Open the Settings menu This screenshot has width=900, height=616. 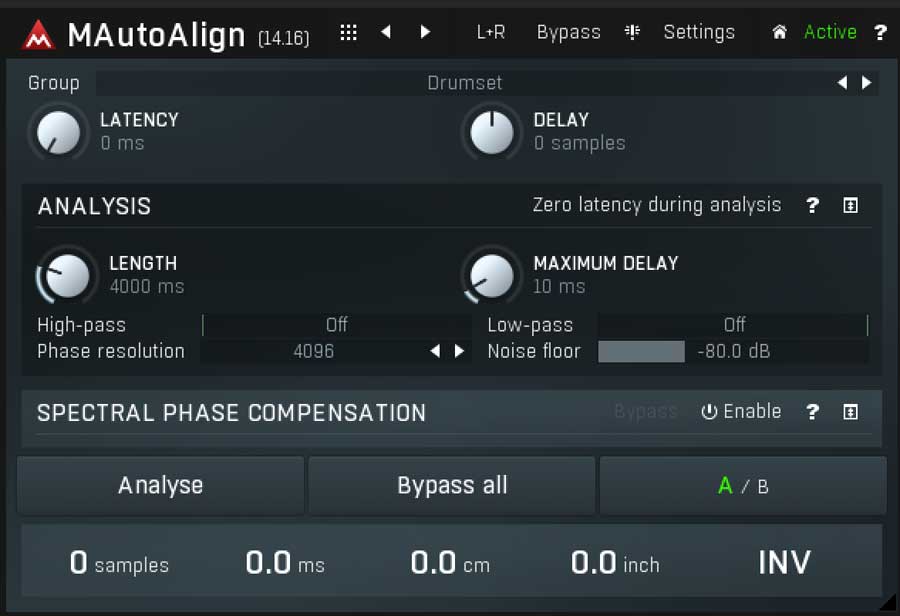[699, 32]
